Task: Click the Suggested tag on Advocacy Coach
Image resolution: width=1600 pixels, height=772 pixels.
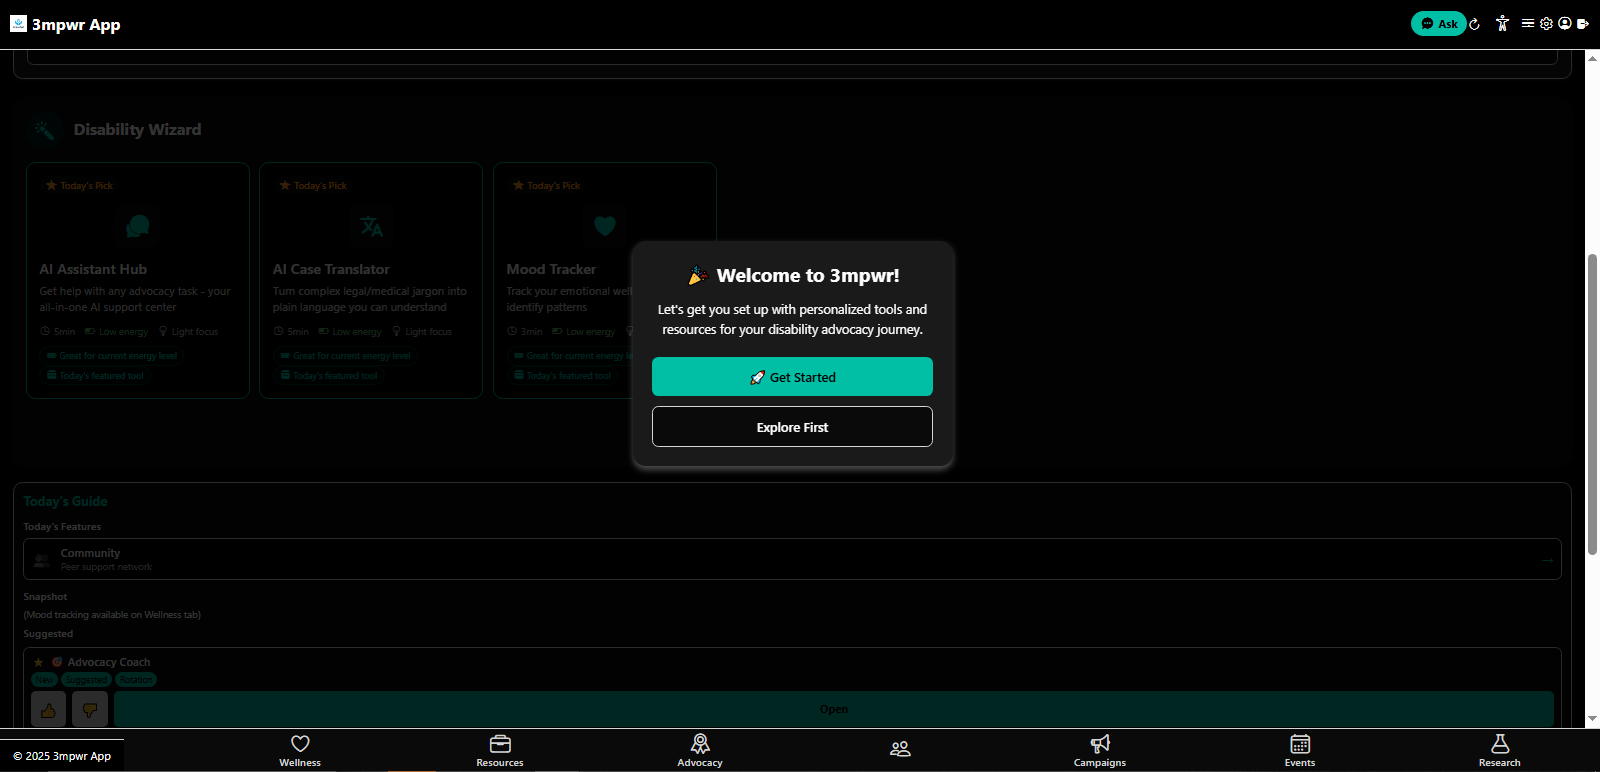Action: click(x=87, y=680)
